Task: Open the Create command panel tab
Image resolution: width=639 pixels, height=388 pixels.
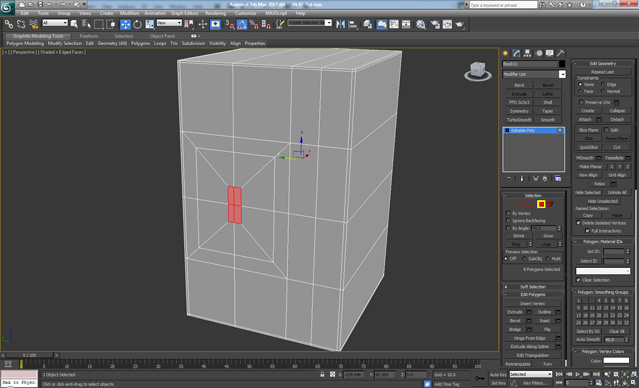Action: (x=506, y=53)
